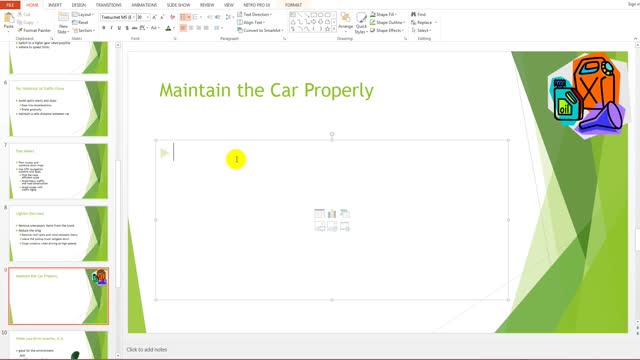Open the font size dropdown
The height and width of the screenshot is (360, 640).
147,17
